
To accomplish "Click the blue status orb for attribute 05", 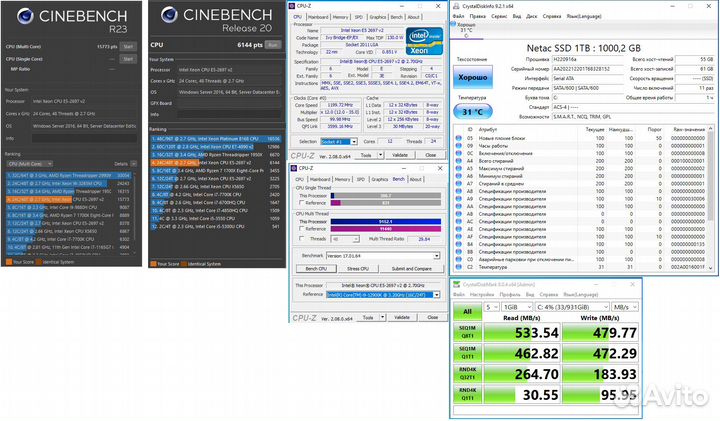I will [458, 138].
